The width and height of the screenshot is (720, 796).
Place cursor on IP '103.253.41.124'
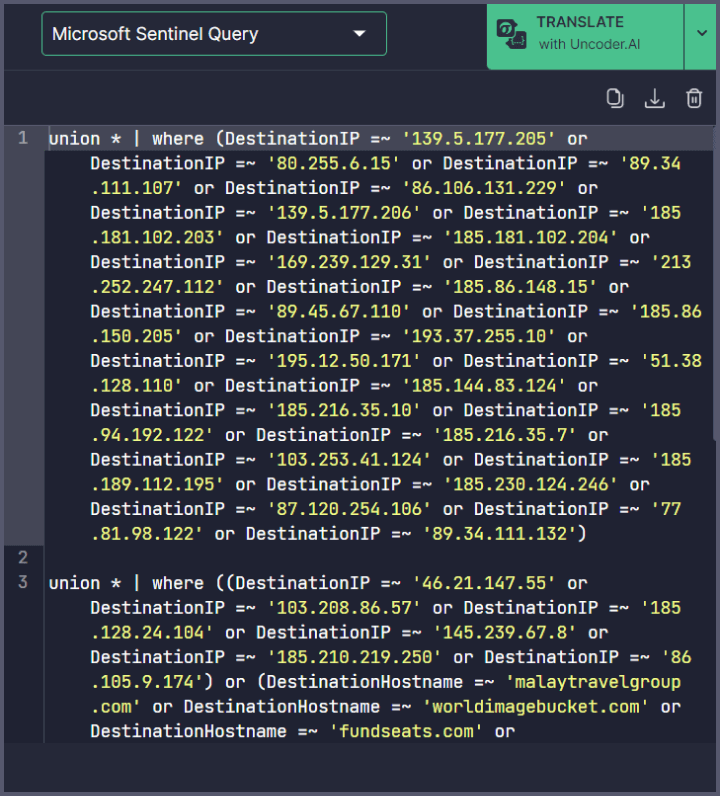pyautogui.click(x=339, y=460)
